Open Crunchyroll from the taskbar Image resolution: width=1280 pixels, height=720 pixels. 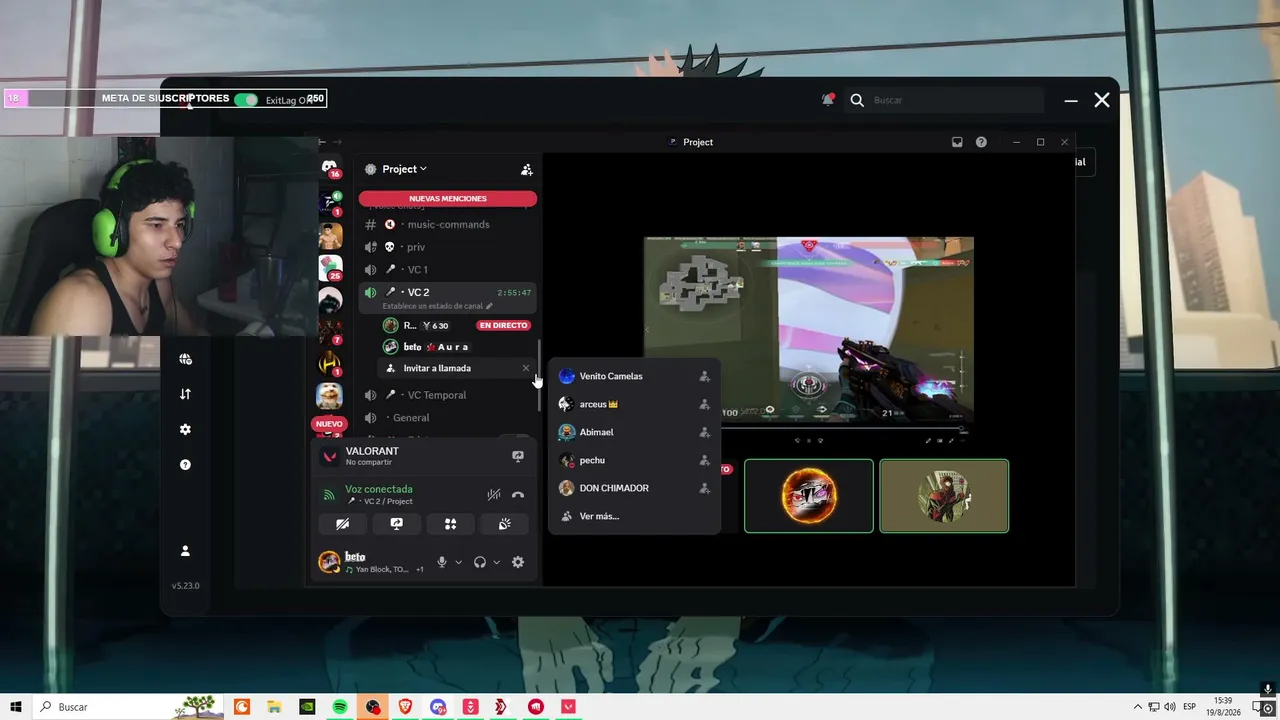pyautogui.click(x=242, y=707)
